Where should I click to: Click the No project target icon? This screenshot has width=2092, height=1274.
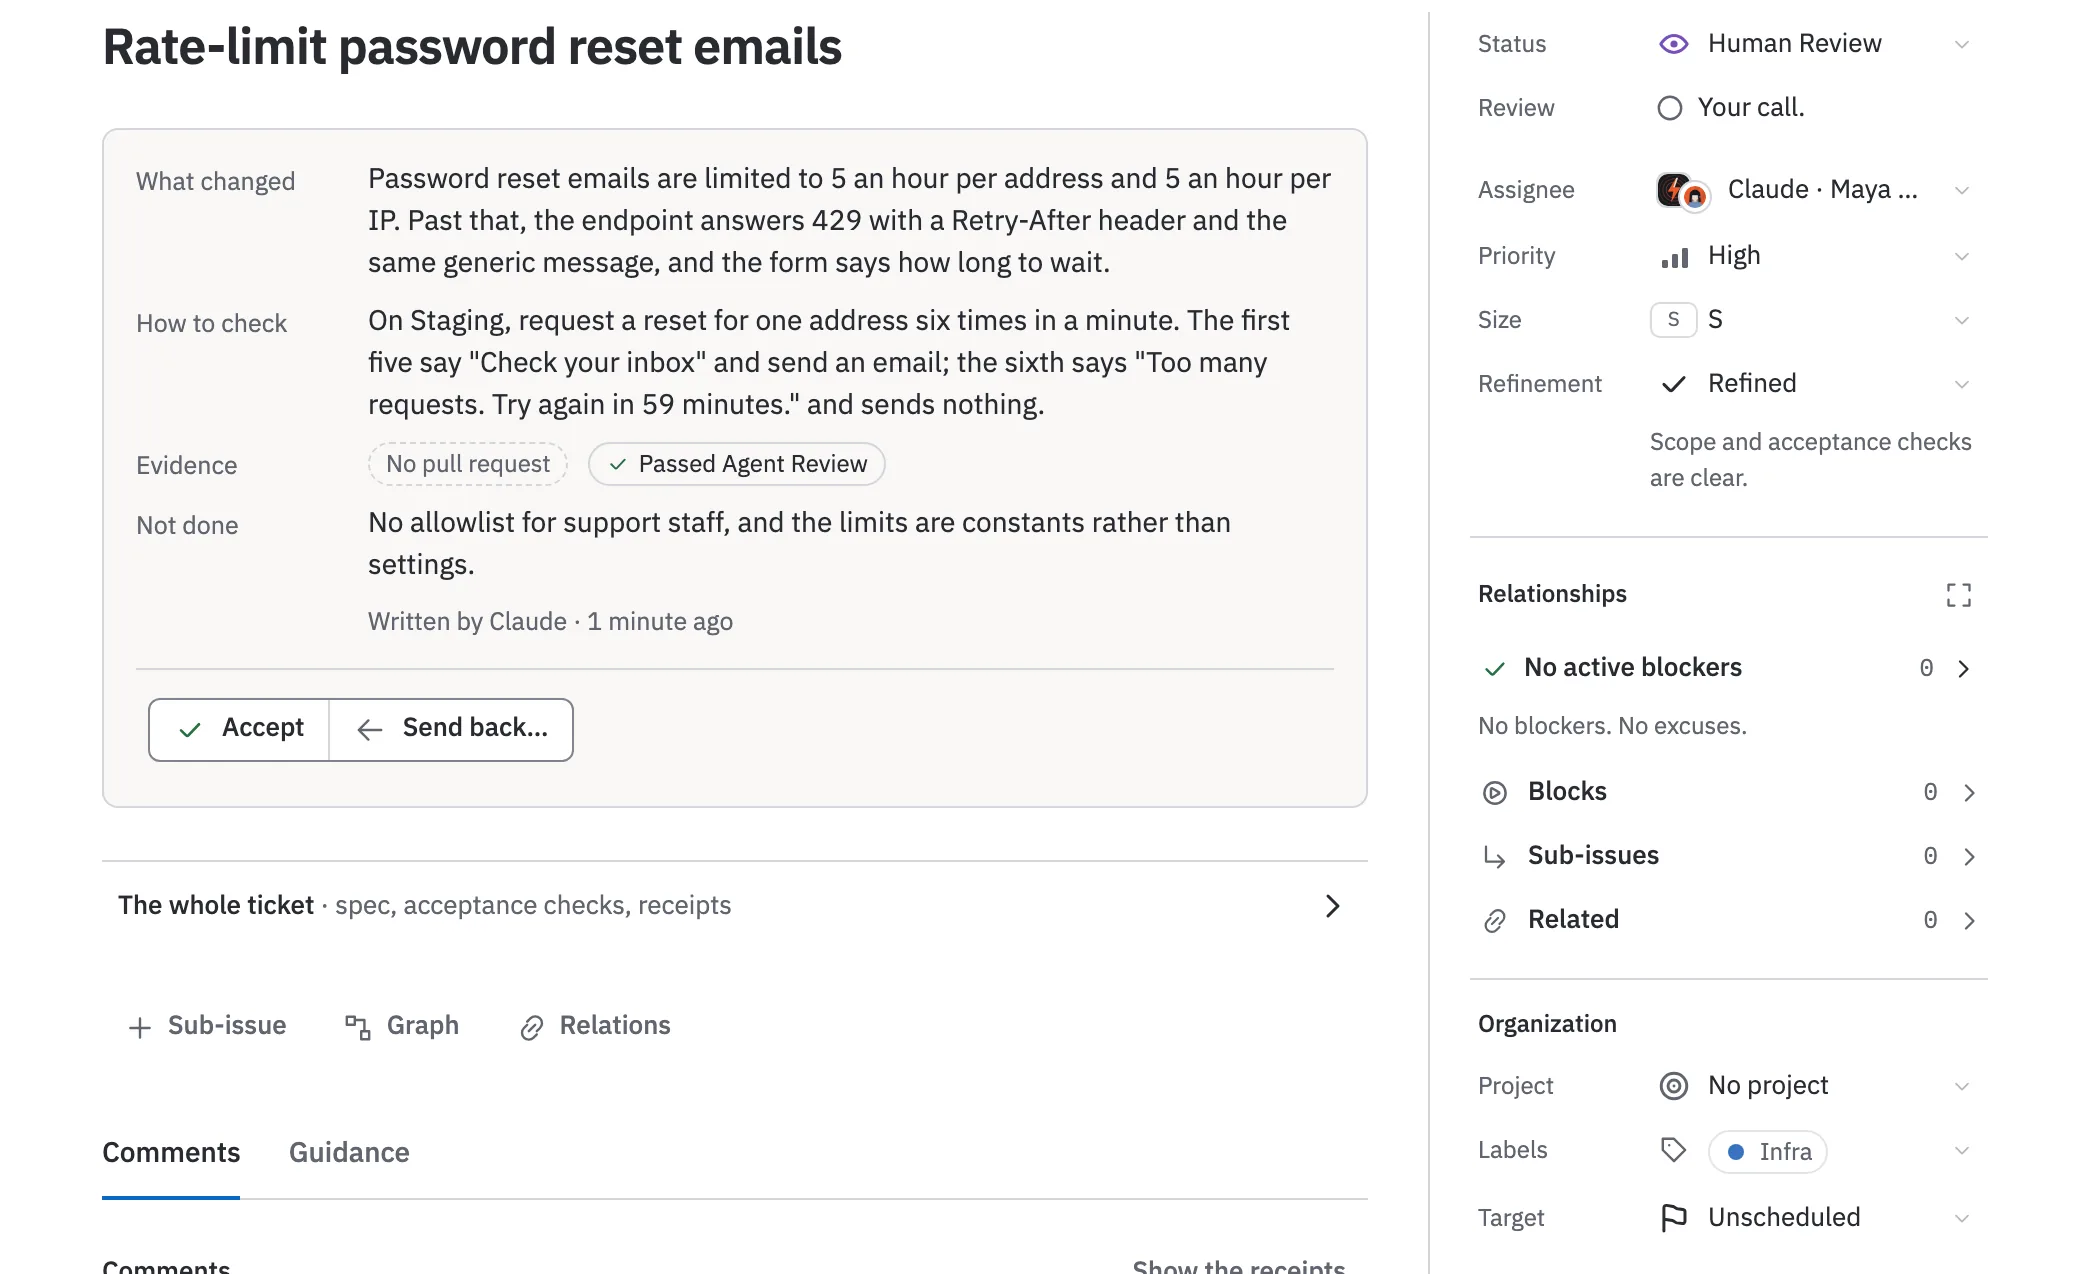coord(1673,1086)
